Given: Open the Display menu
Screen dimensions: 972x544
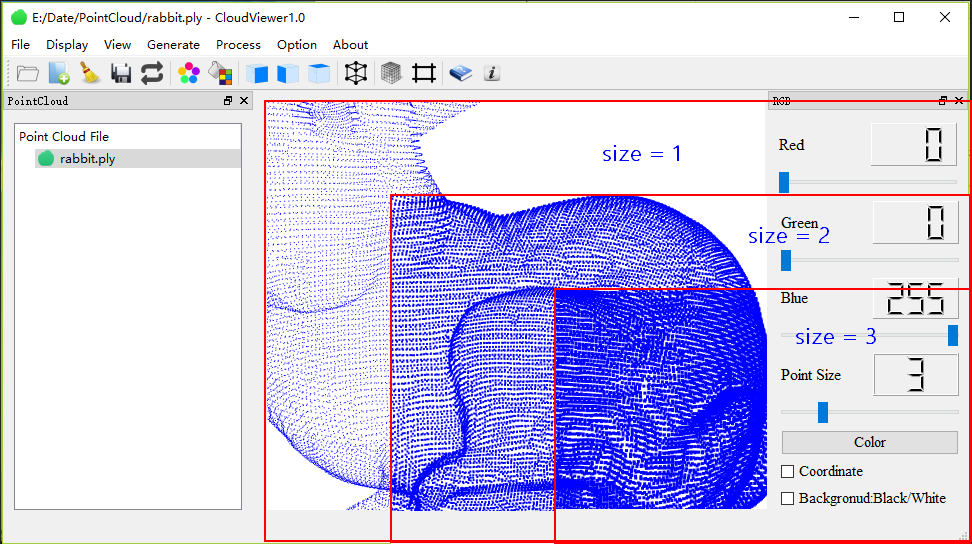Looking at the screenshot, I should [67, 45].
